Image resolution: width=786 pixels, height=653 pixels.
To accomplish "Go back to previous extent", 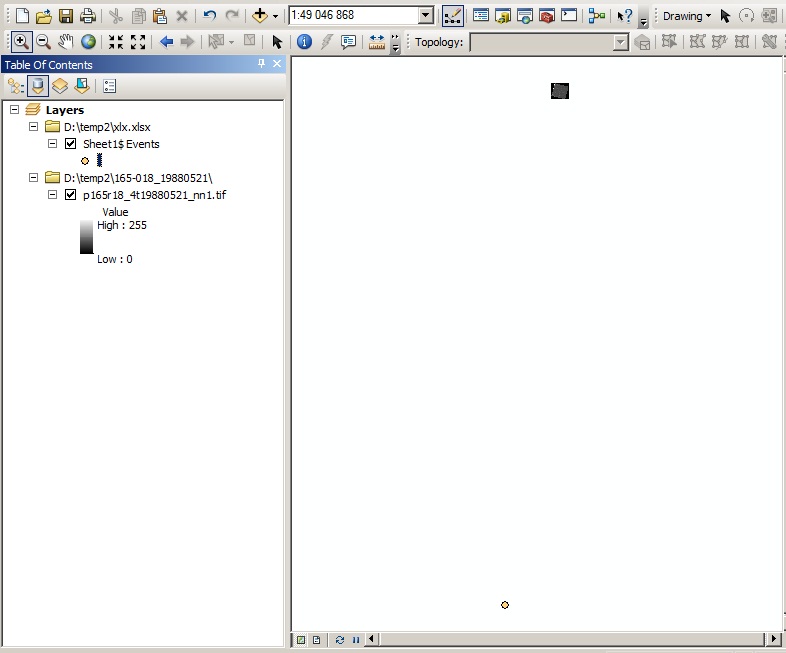I will 166,42.
